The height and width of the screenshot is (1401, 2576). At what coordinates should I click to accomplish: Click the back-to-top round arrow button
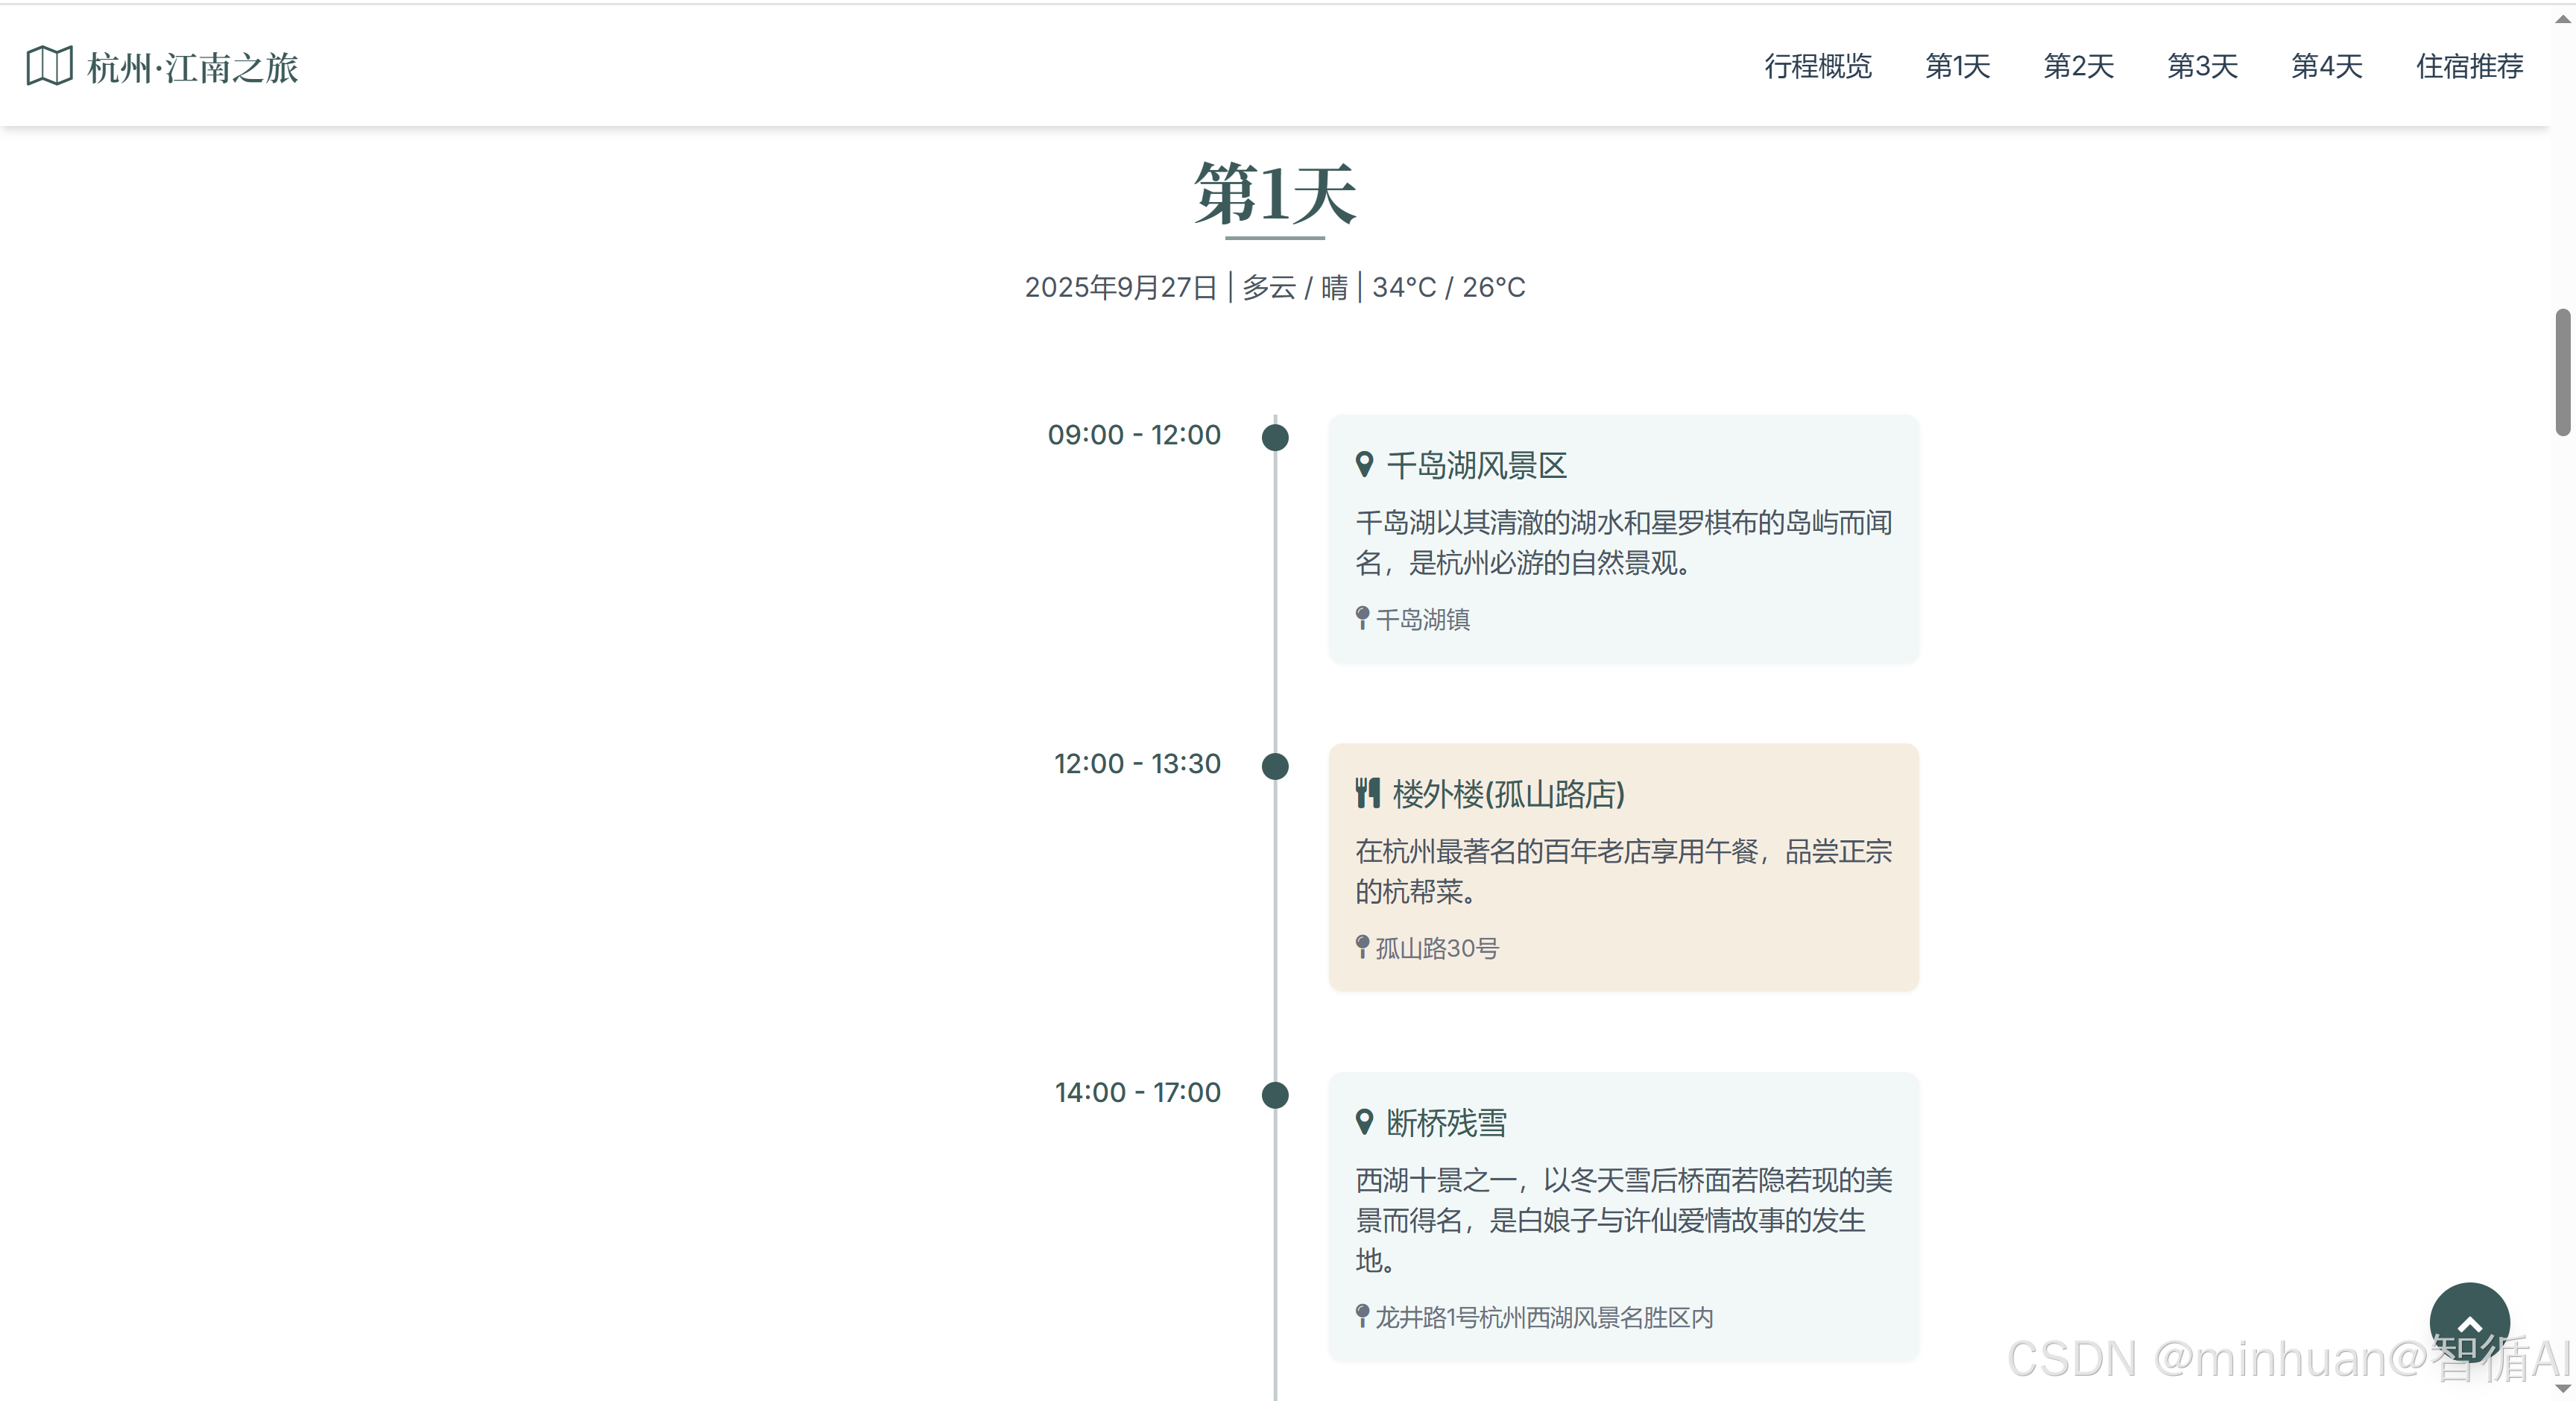[2469, 1322]
